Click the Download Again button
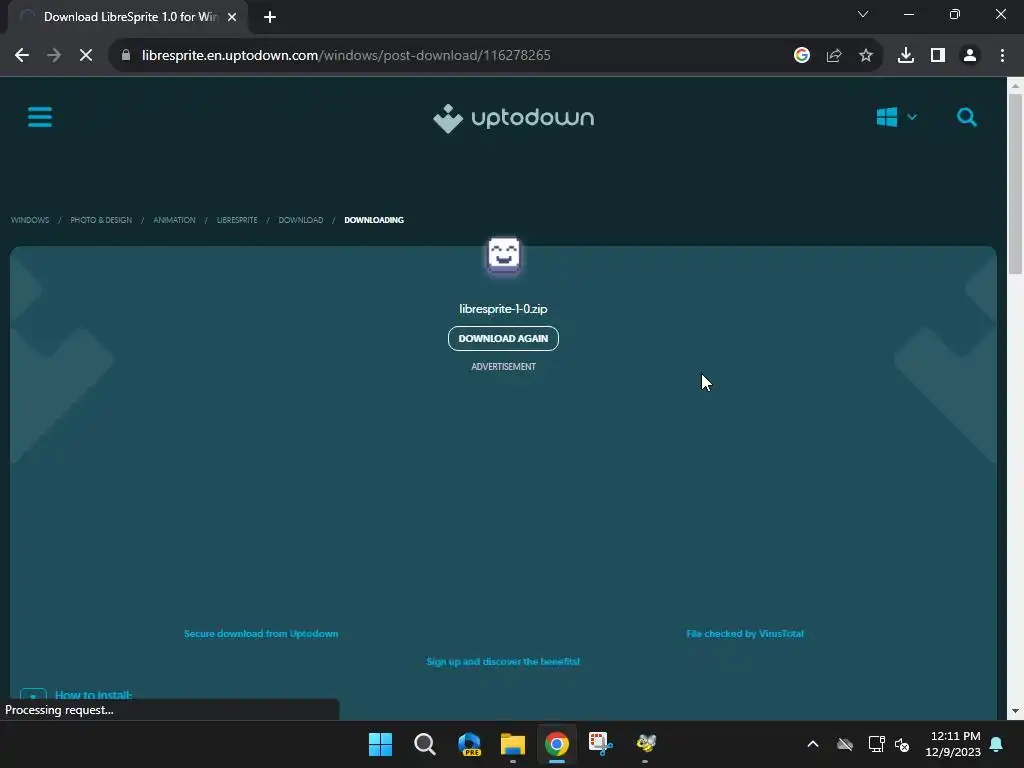1024x768 pixels. [503, 338]
